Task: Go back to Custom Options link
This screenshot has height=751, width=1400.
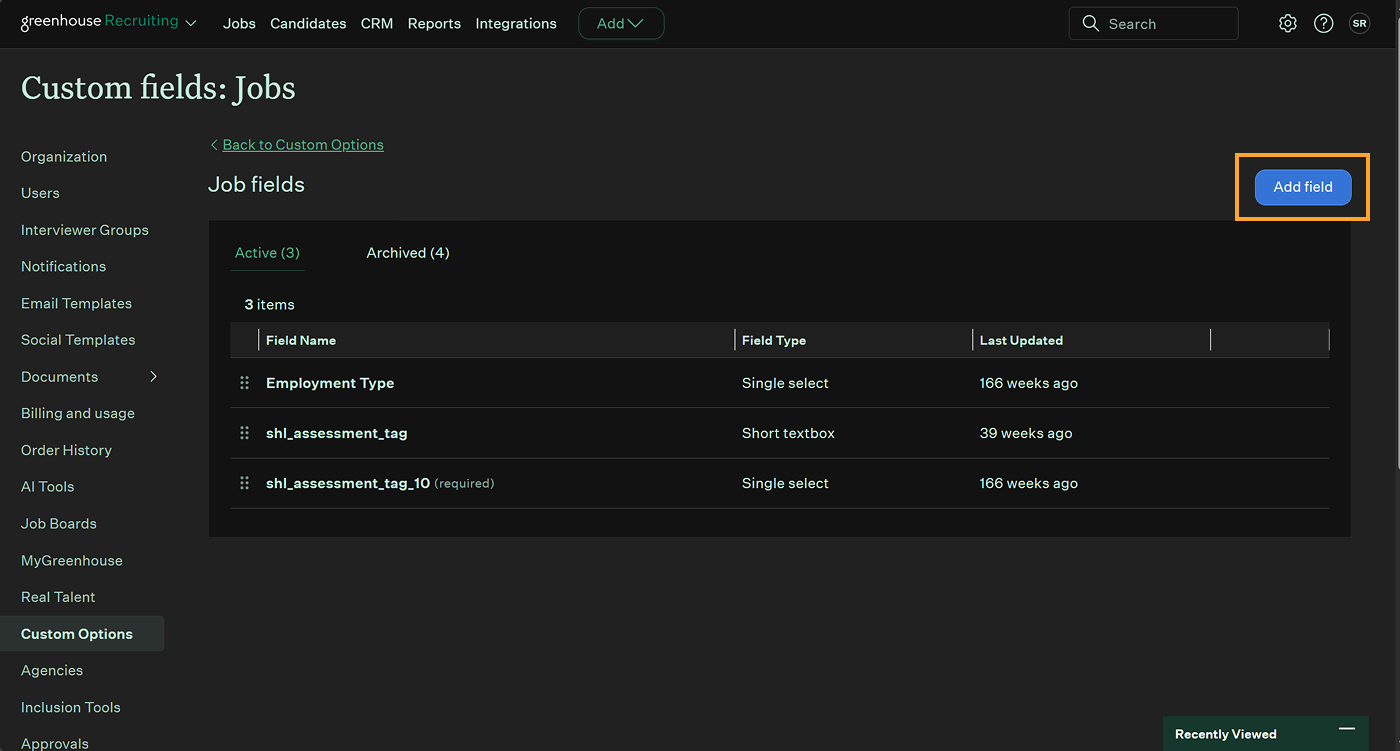Action: pyautogui.click(x=303, y=145)
